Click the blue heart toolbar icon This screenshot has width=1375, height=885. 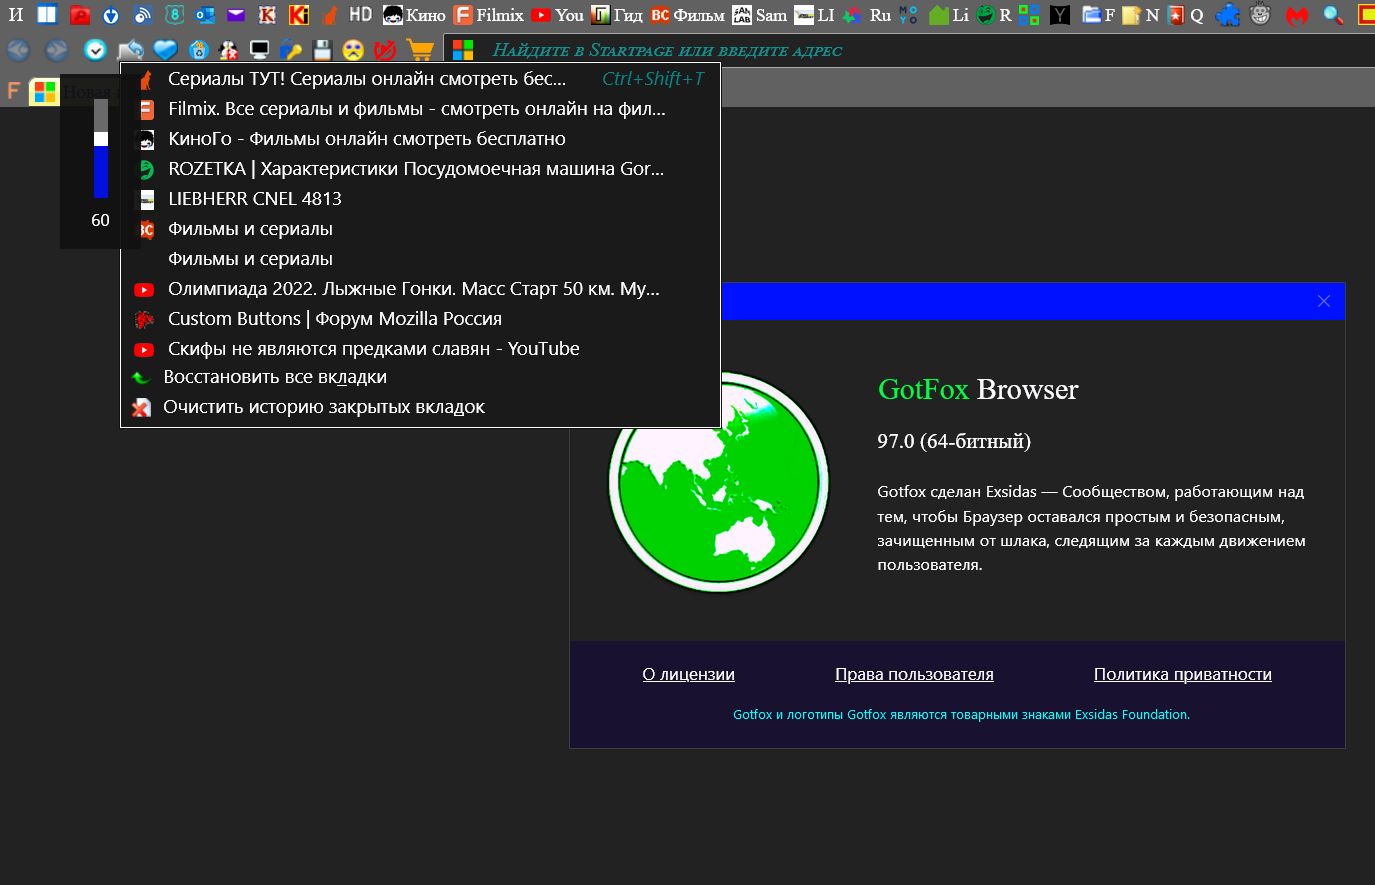click(165, 50)
